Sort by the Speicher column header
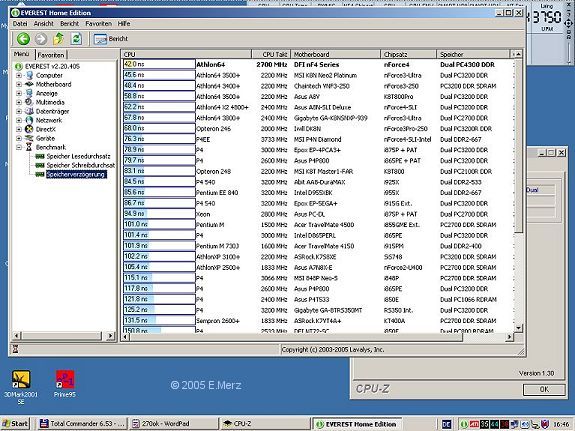The height and width of the screenshot is (431, 575). (473, 54)
